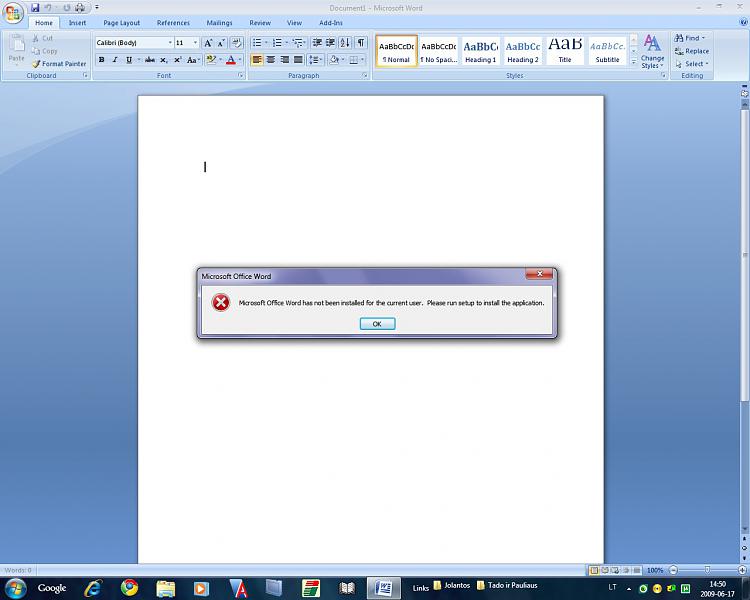Click the Replace button
This screenshot has height=600, width=750.
[692, 51]
